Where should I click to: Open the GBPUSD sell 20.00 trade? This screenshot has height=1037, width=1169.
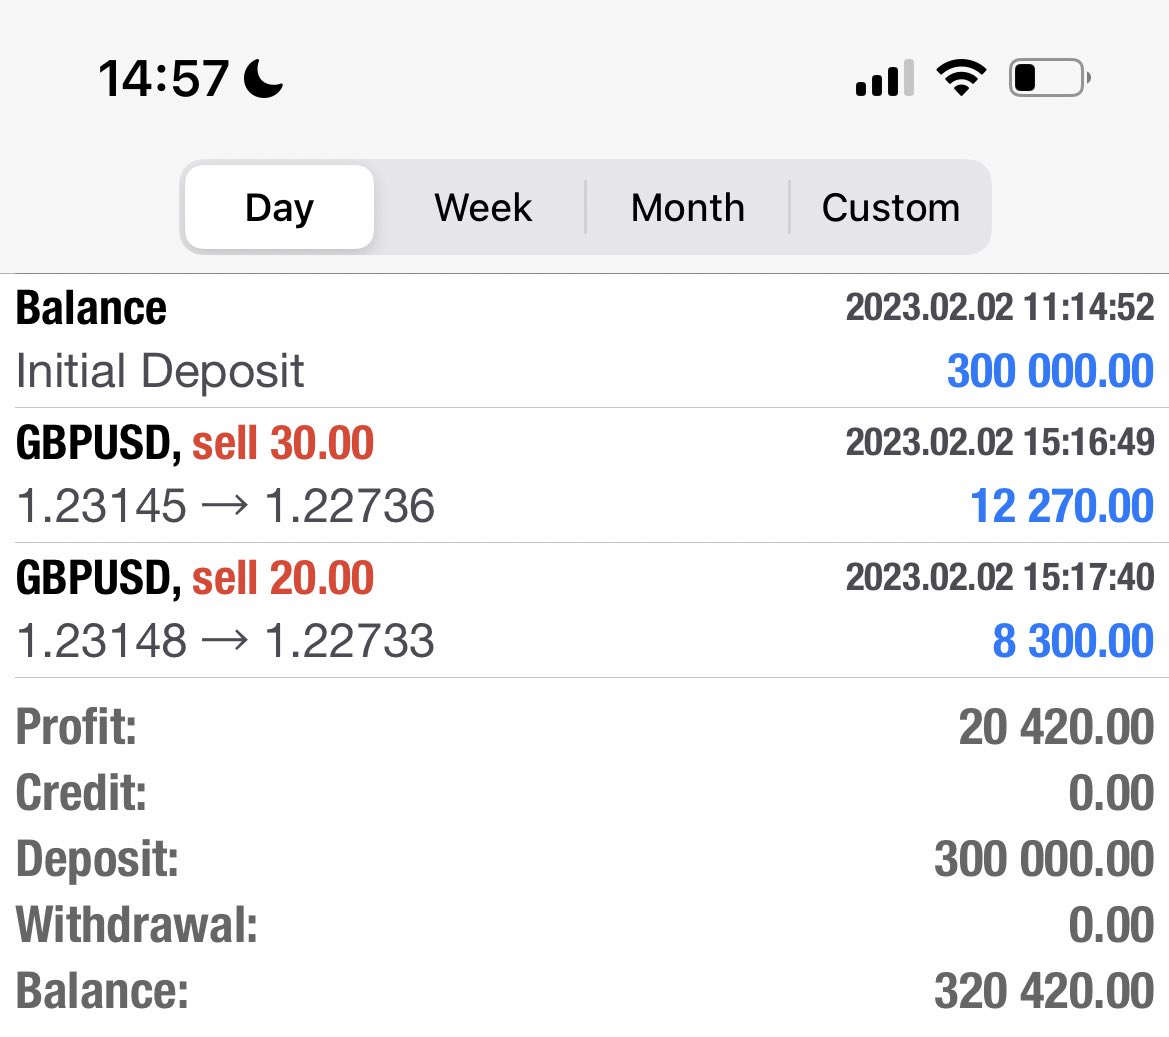[x=584, y=611]
